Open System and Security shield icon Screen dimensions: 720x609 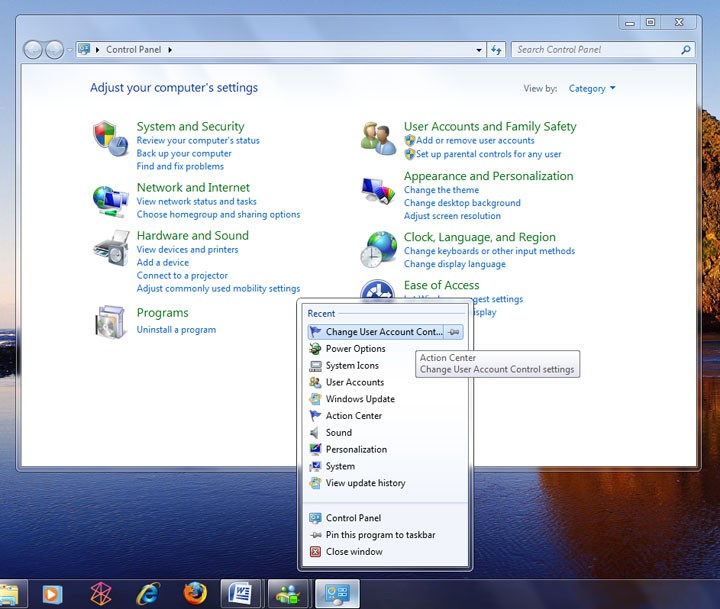pyautogui.click(x=110, y=138)
